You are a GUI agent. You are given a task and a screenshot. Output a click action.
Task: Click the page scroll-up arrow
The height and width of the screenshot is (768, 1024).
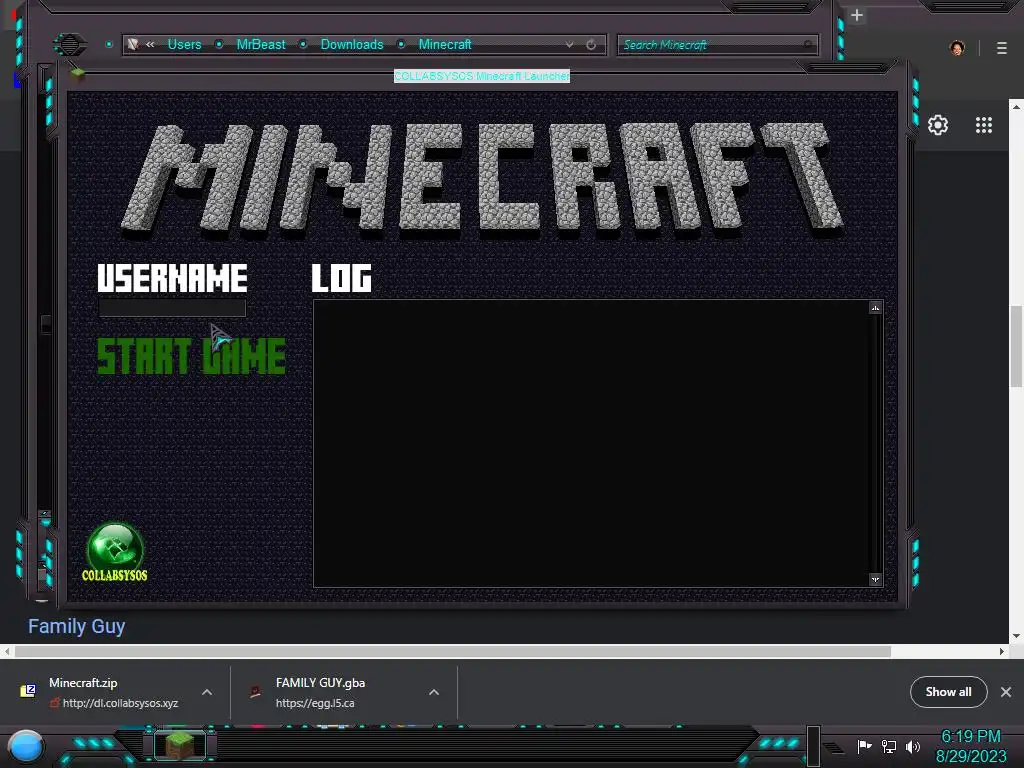(1016, 105)
